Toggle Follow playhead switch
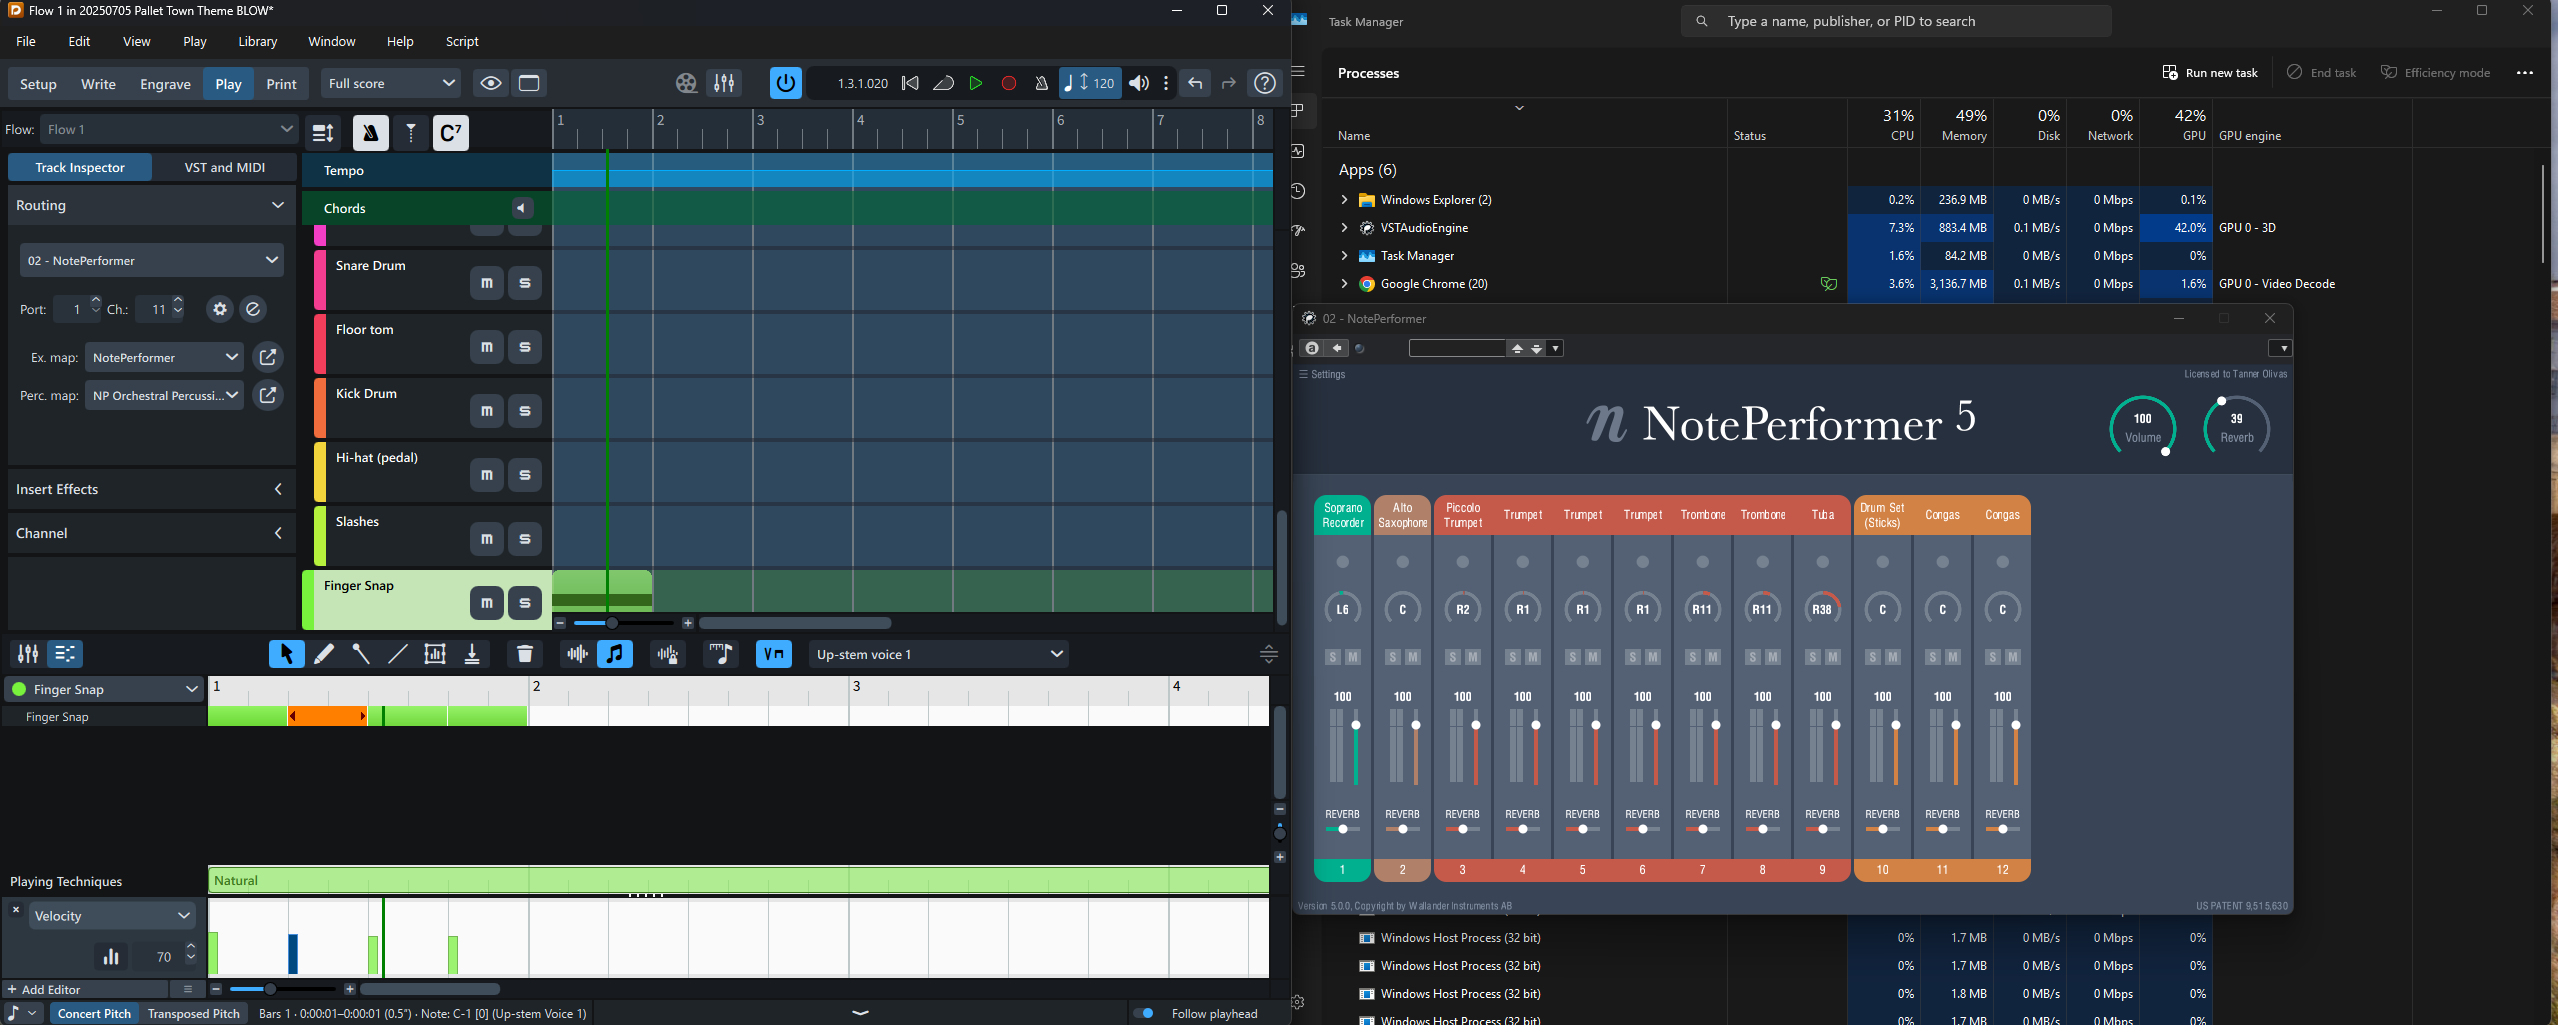The width and height of the screenshot is (2558, 1025). click(1144, 1013)
